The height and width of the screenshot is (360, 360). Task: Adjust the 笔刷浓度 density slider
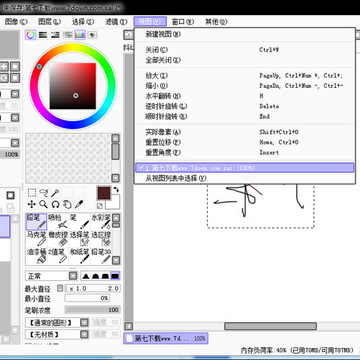92,310
